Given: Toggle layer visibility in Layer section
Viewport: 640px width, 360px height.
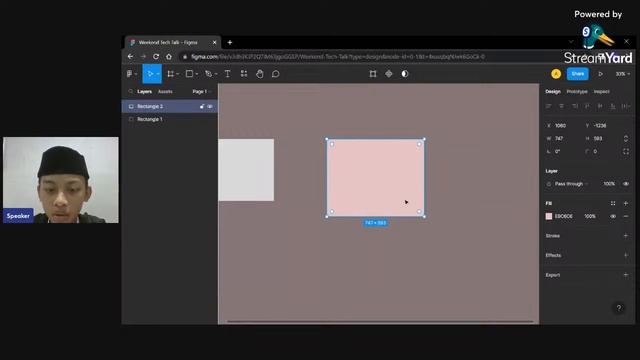Looking at the screenshot, I should (x=626, y=184).
